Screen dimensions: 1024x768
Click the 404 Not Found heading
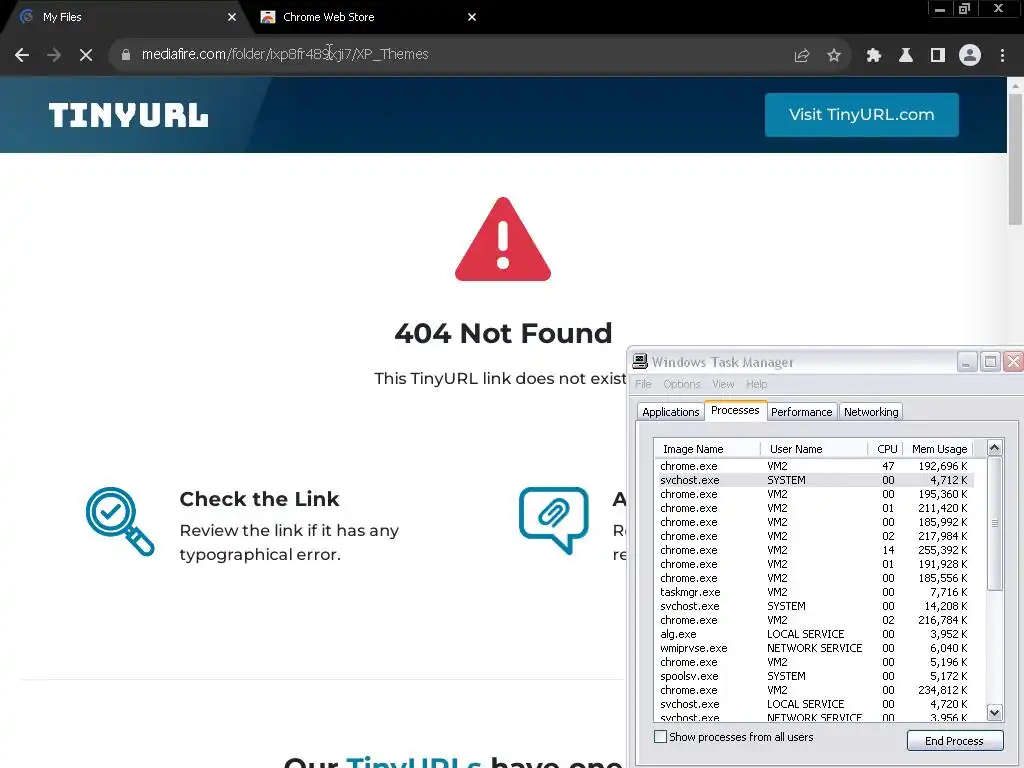click(x=503, y=333)
